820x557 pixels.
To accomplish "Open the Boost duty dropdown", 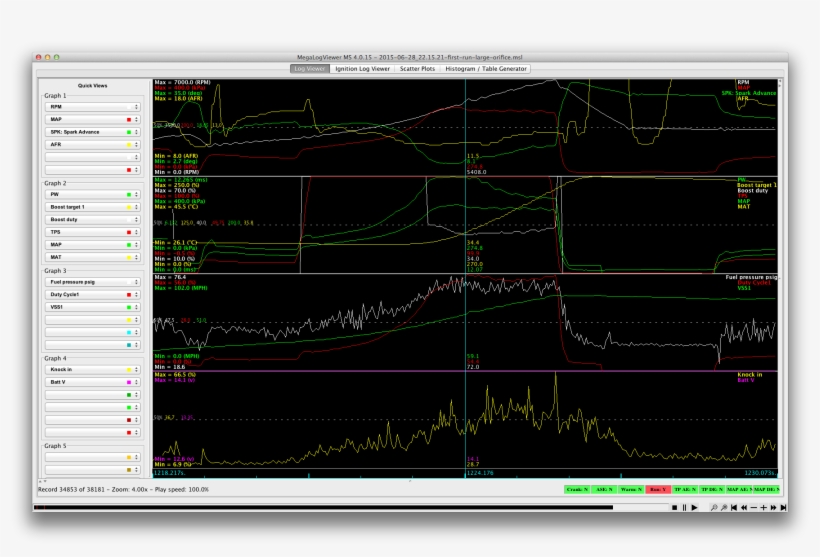I will pyautogui.click(x=93, y=220).
